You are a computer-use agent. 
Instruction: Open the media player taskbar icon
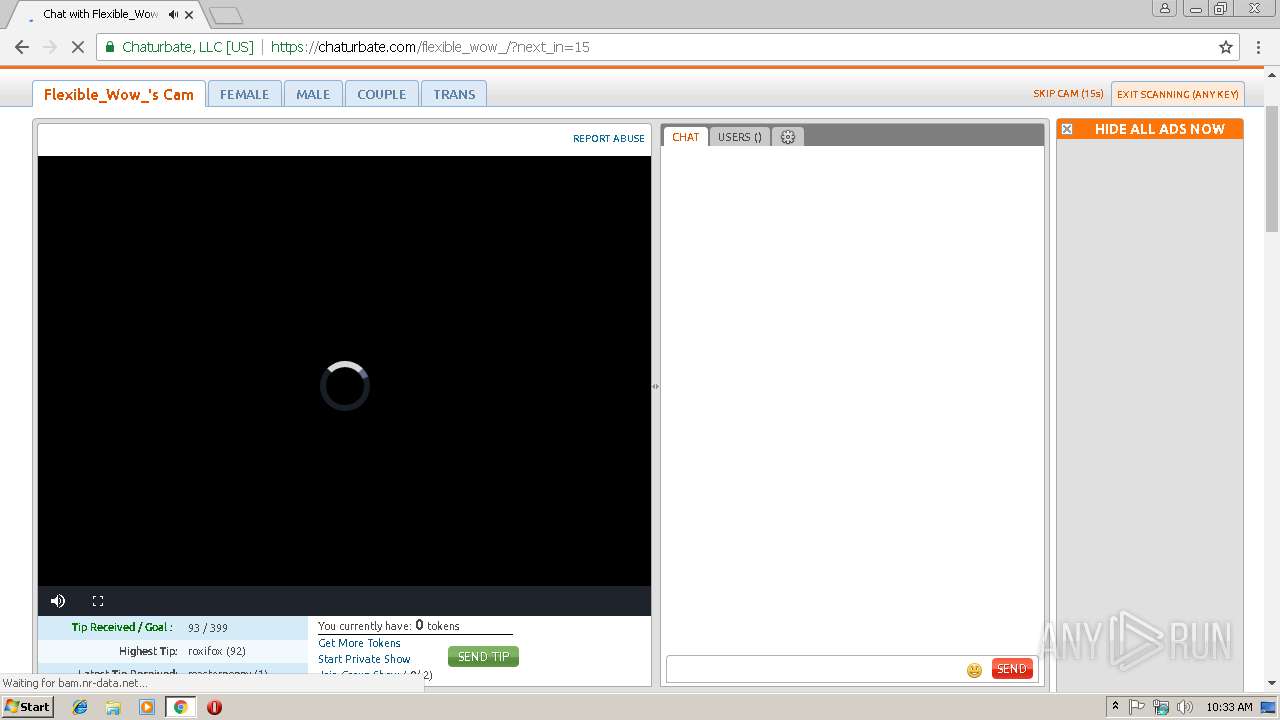pos(147,707)
